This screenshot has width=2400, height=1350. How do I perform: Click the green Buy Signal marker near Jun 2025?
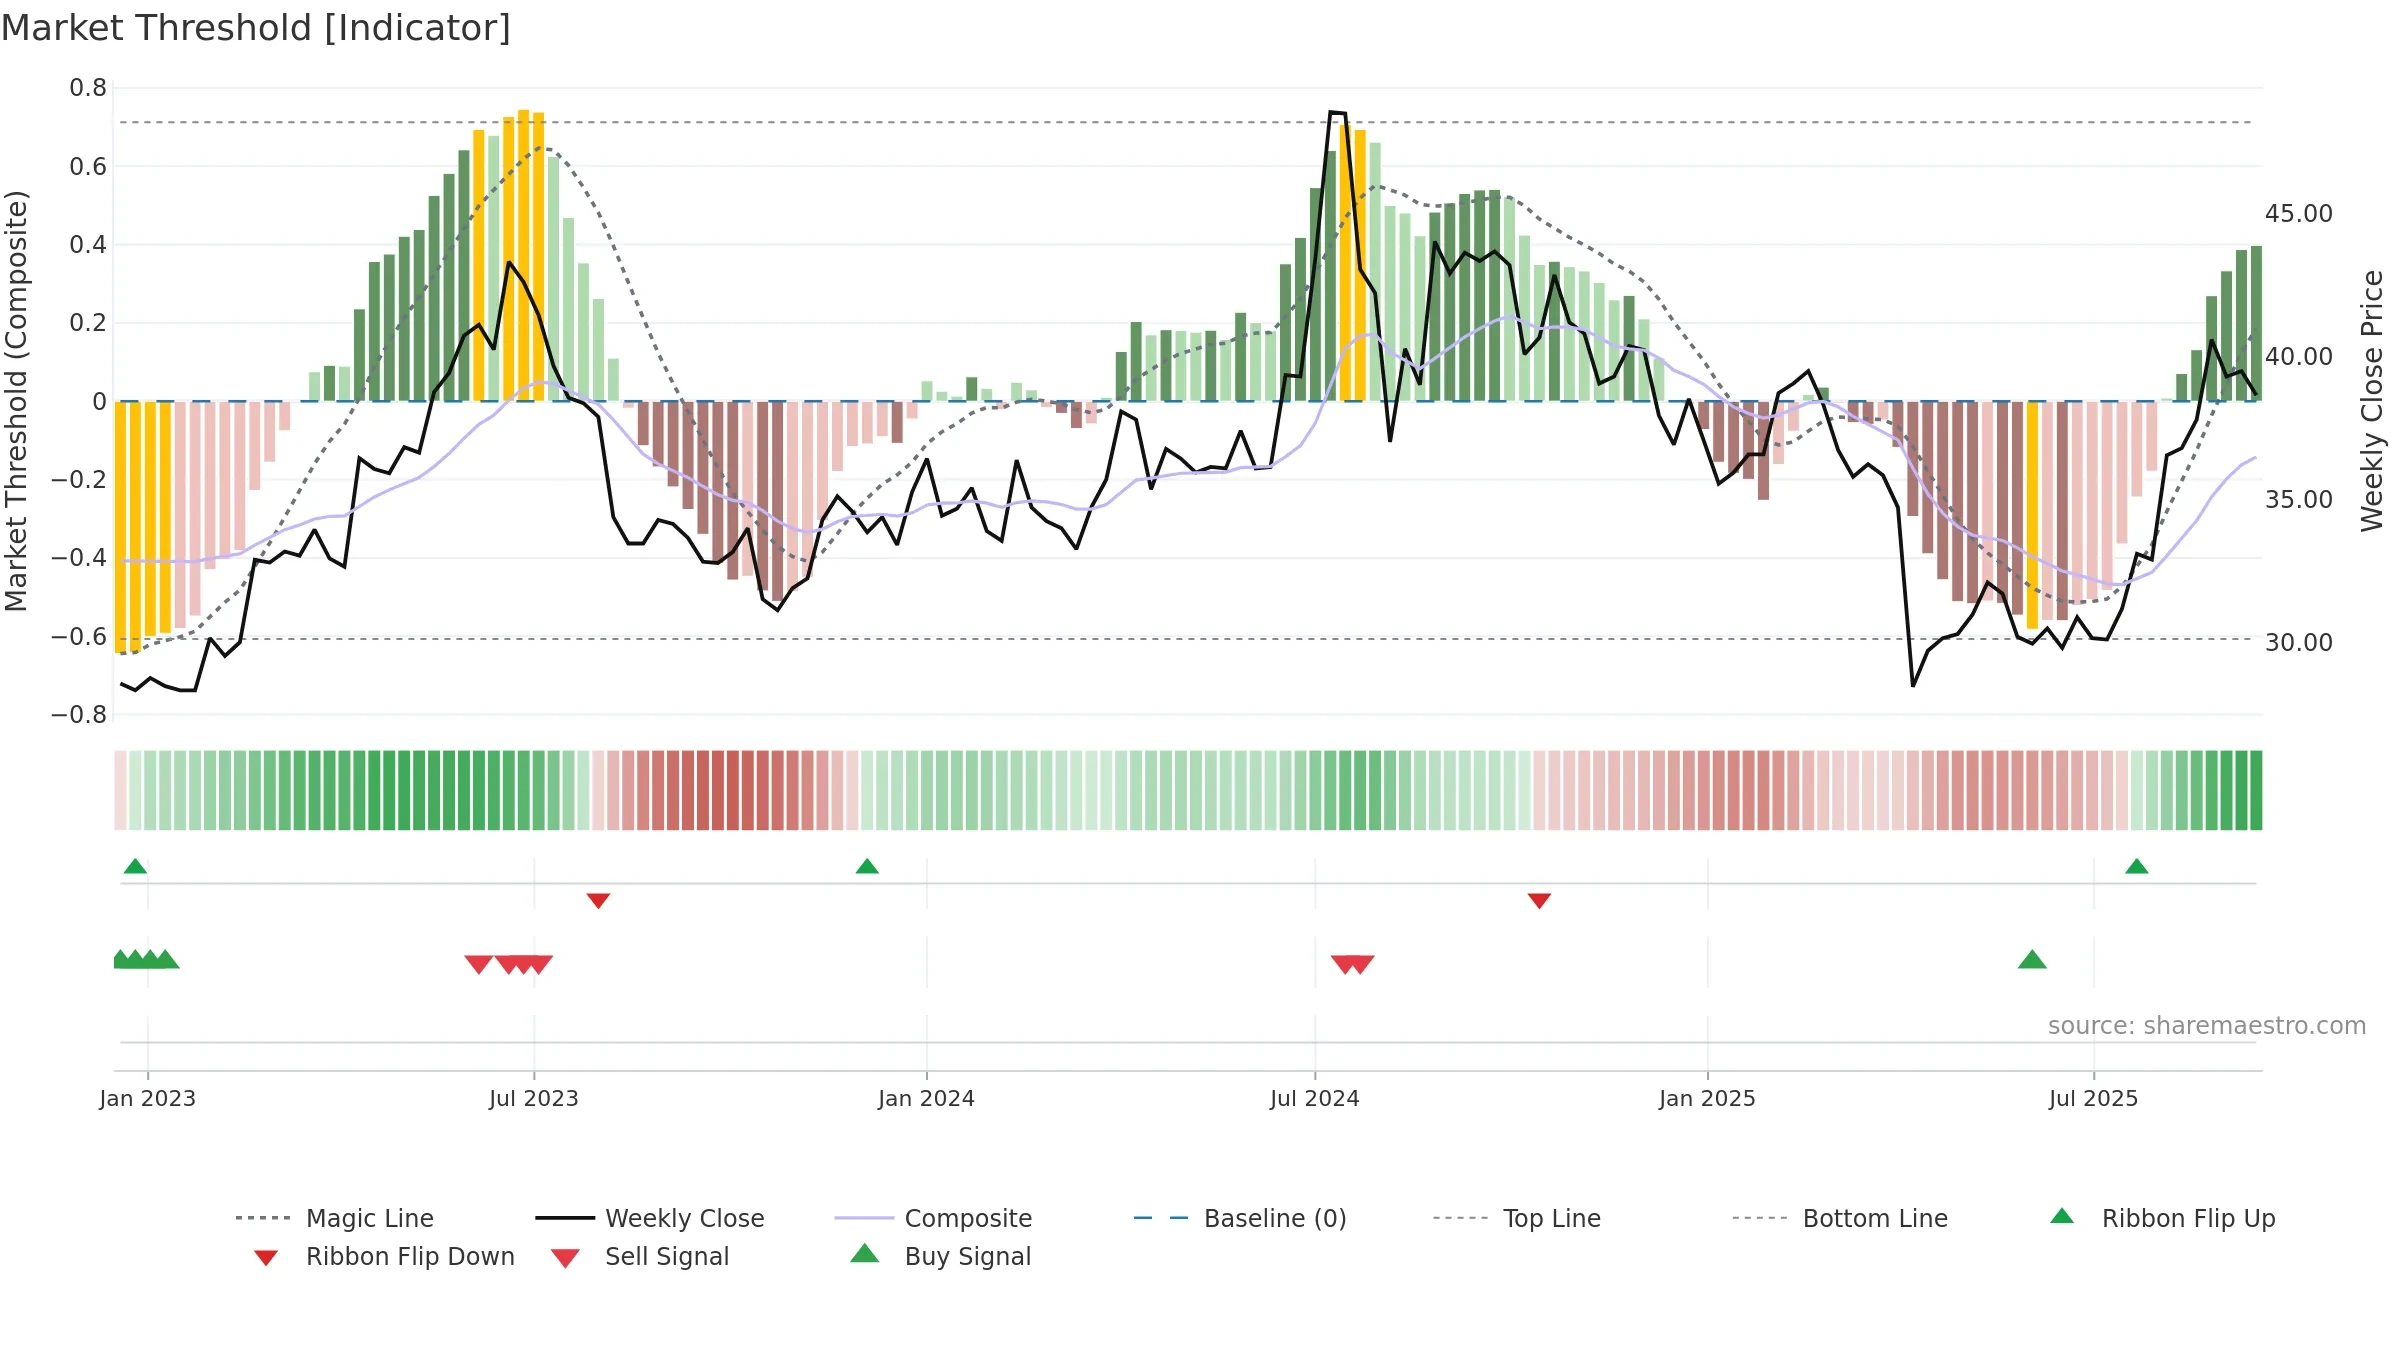2032,960
